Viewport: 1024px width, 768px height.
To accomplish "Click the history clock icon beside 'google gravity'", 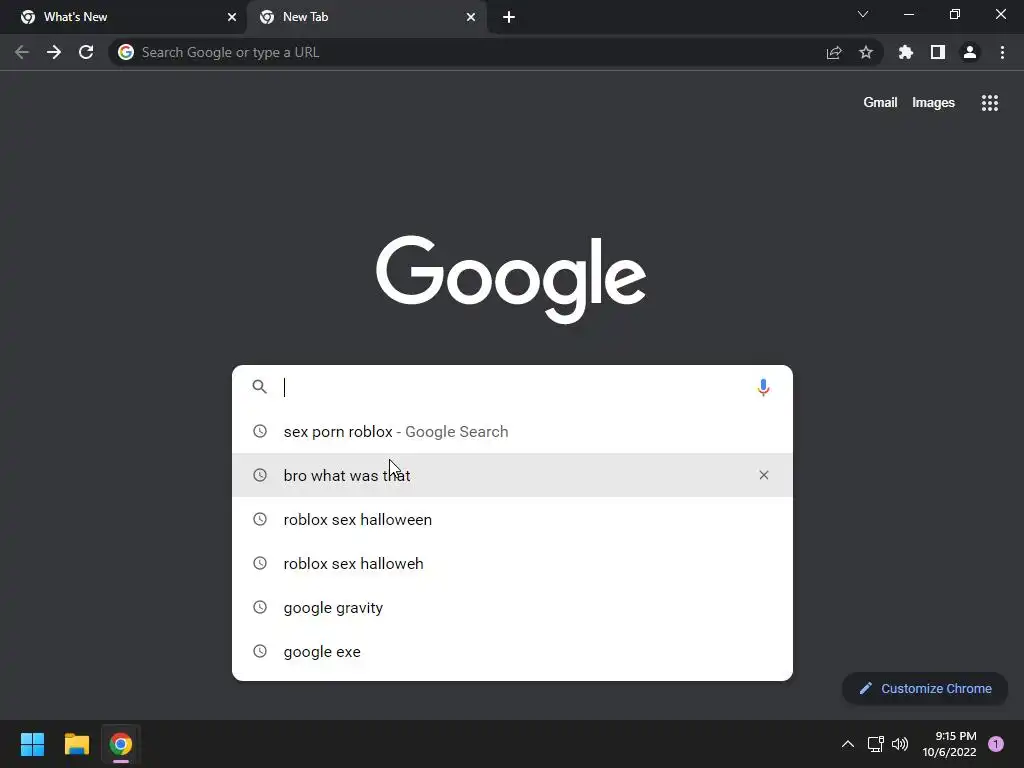I will click(260, 607).
